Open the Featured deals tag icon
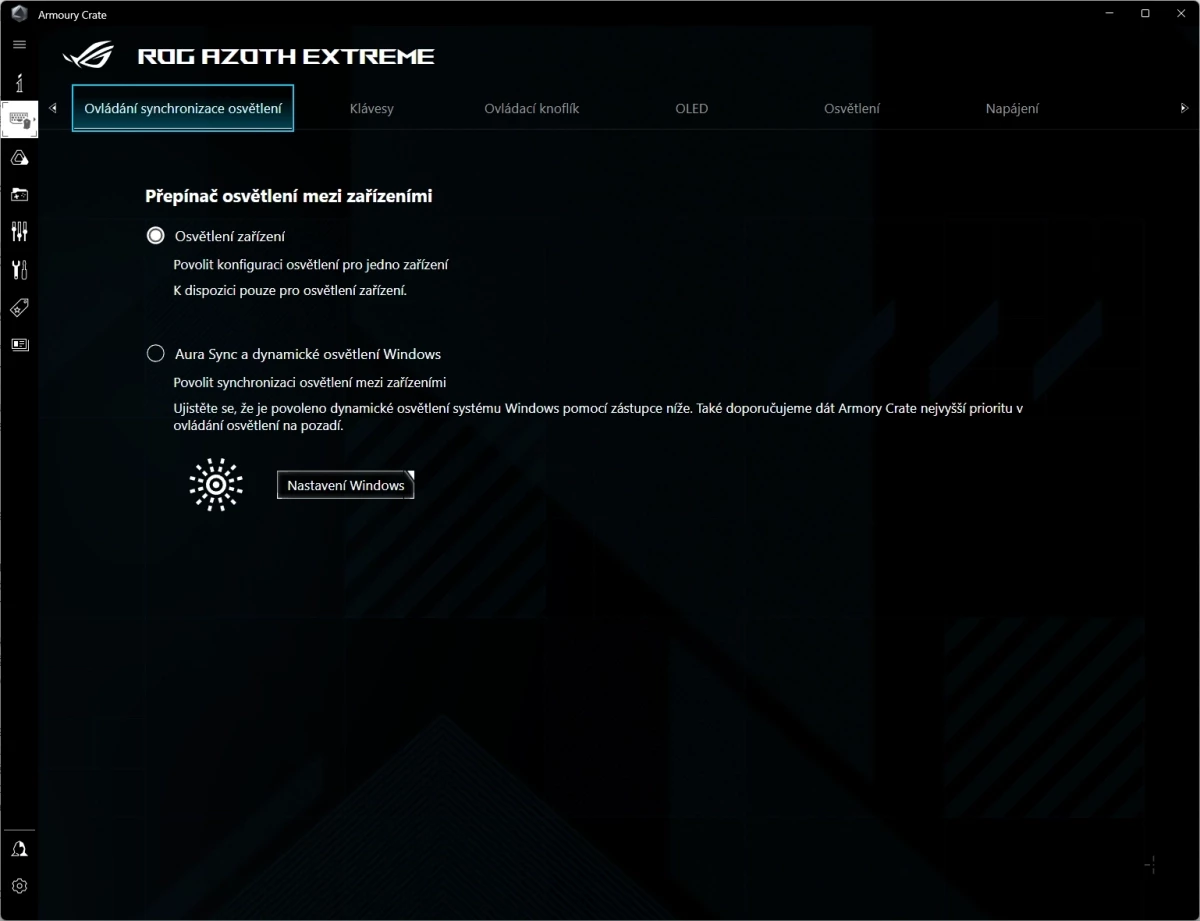 tap(19, 308)
